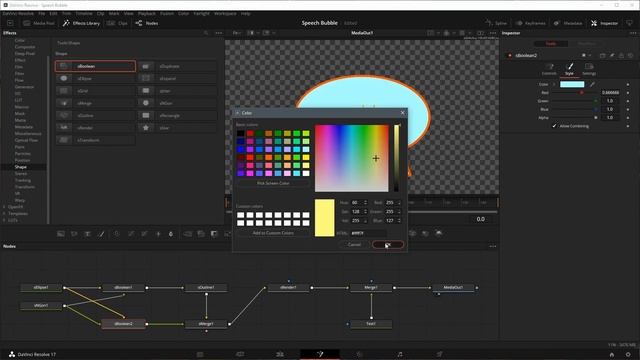
Task: Click the Inspector color swatch
Action: point(572,84)
